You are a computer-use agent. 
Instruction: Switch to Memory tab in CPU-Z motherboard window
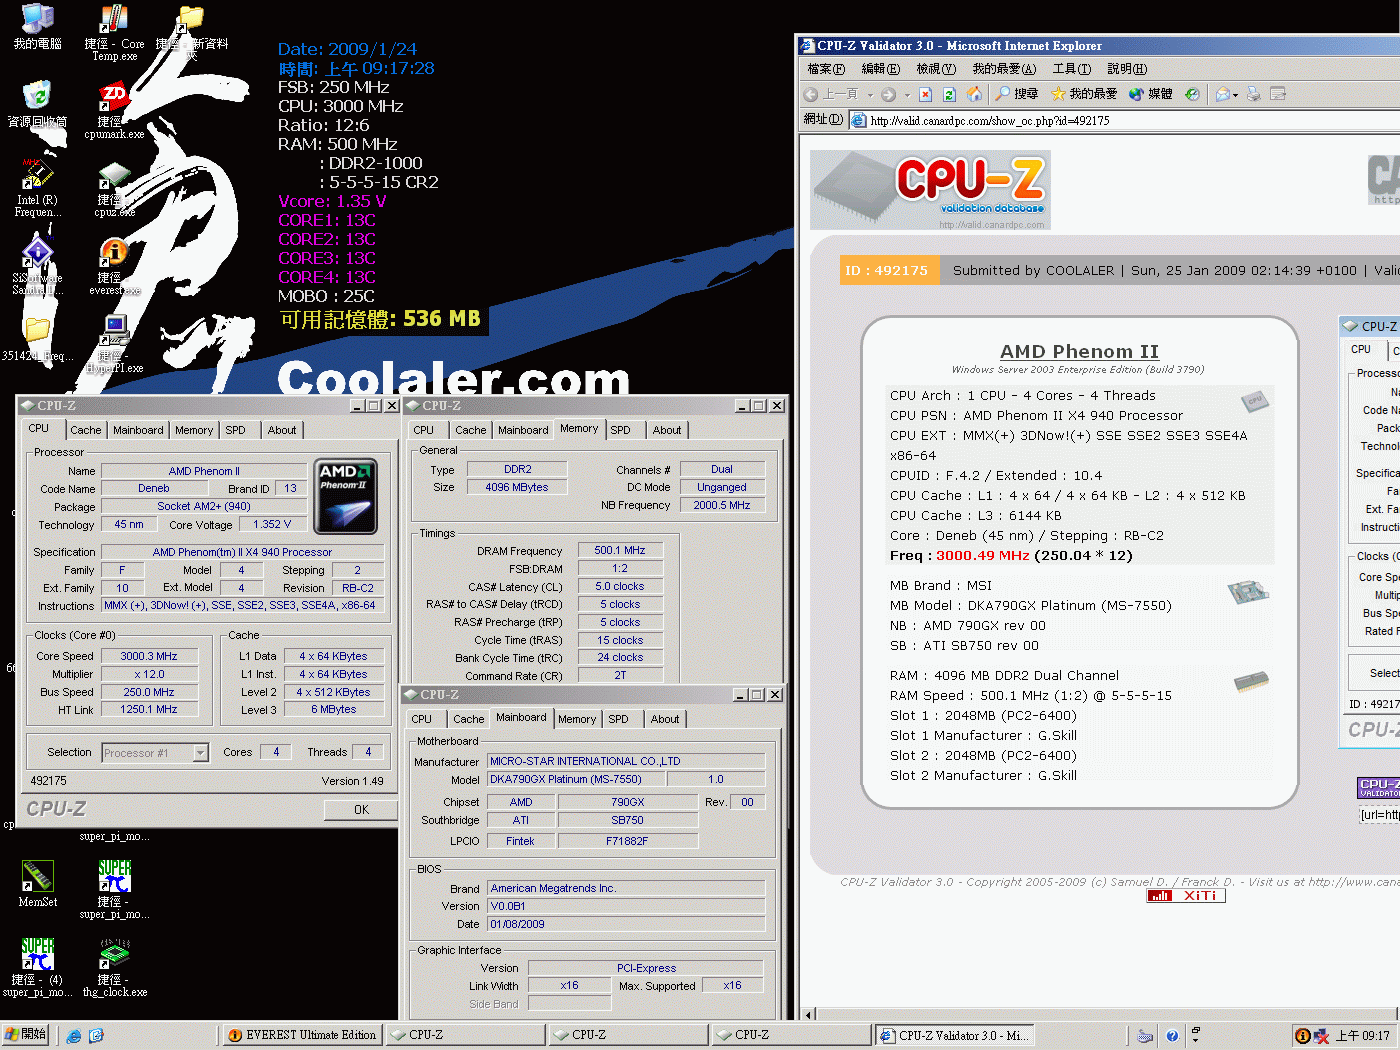(577, 719)
